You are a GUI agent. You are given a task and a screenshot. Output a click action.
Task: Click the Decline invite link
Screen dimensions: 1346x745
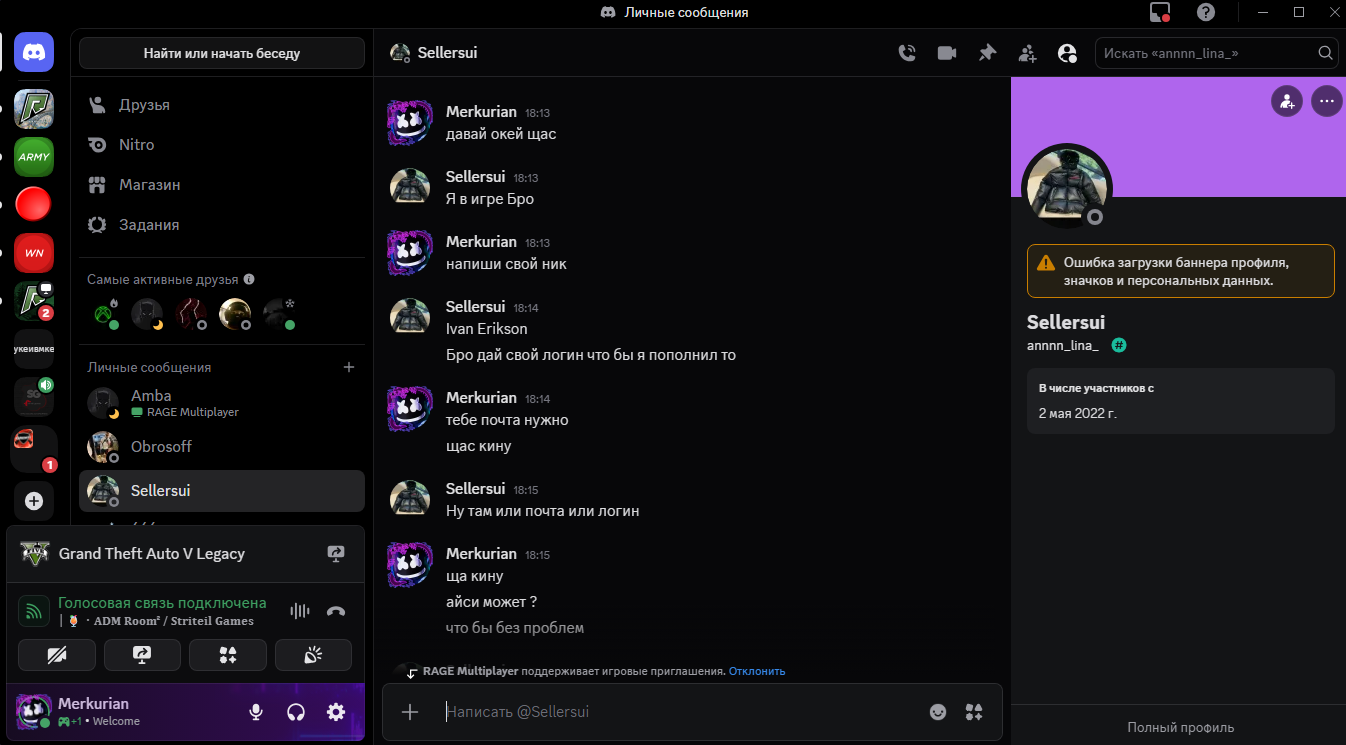[x=757, y=671]
